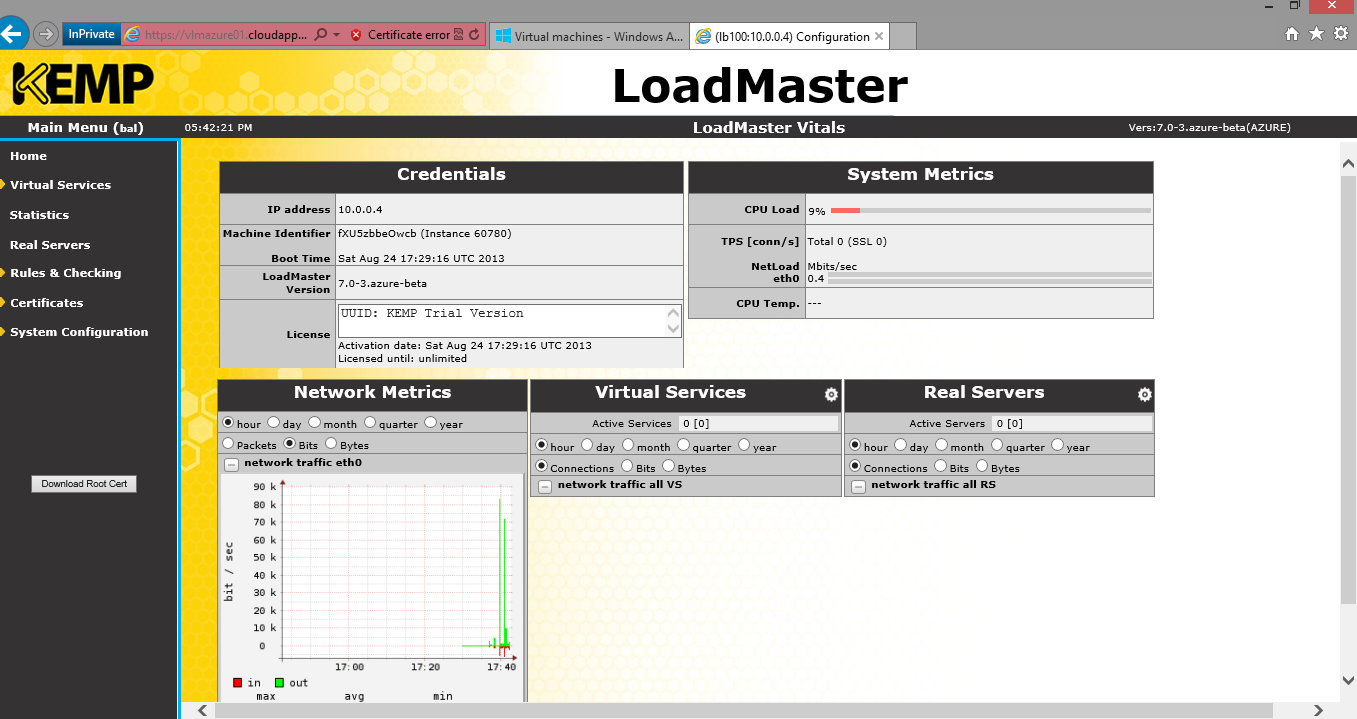Open the Real Servers panel gear settings
Screen dimensions: 1357x719
[1145, 395]
